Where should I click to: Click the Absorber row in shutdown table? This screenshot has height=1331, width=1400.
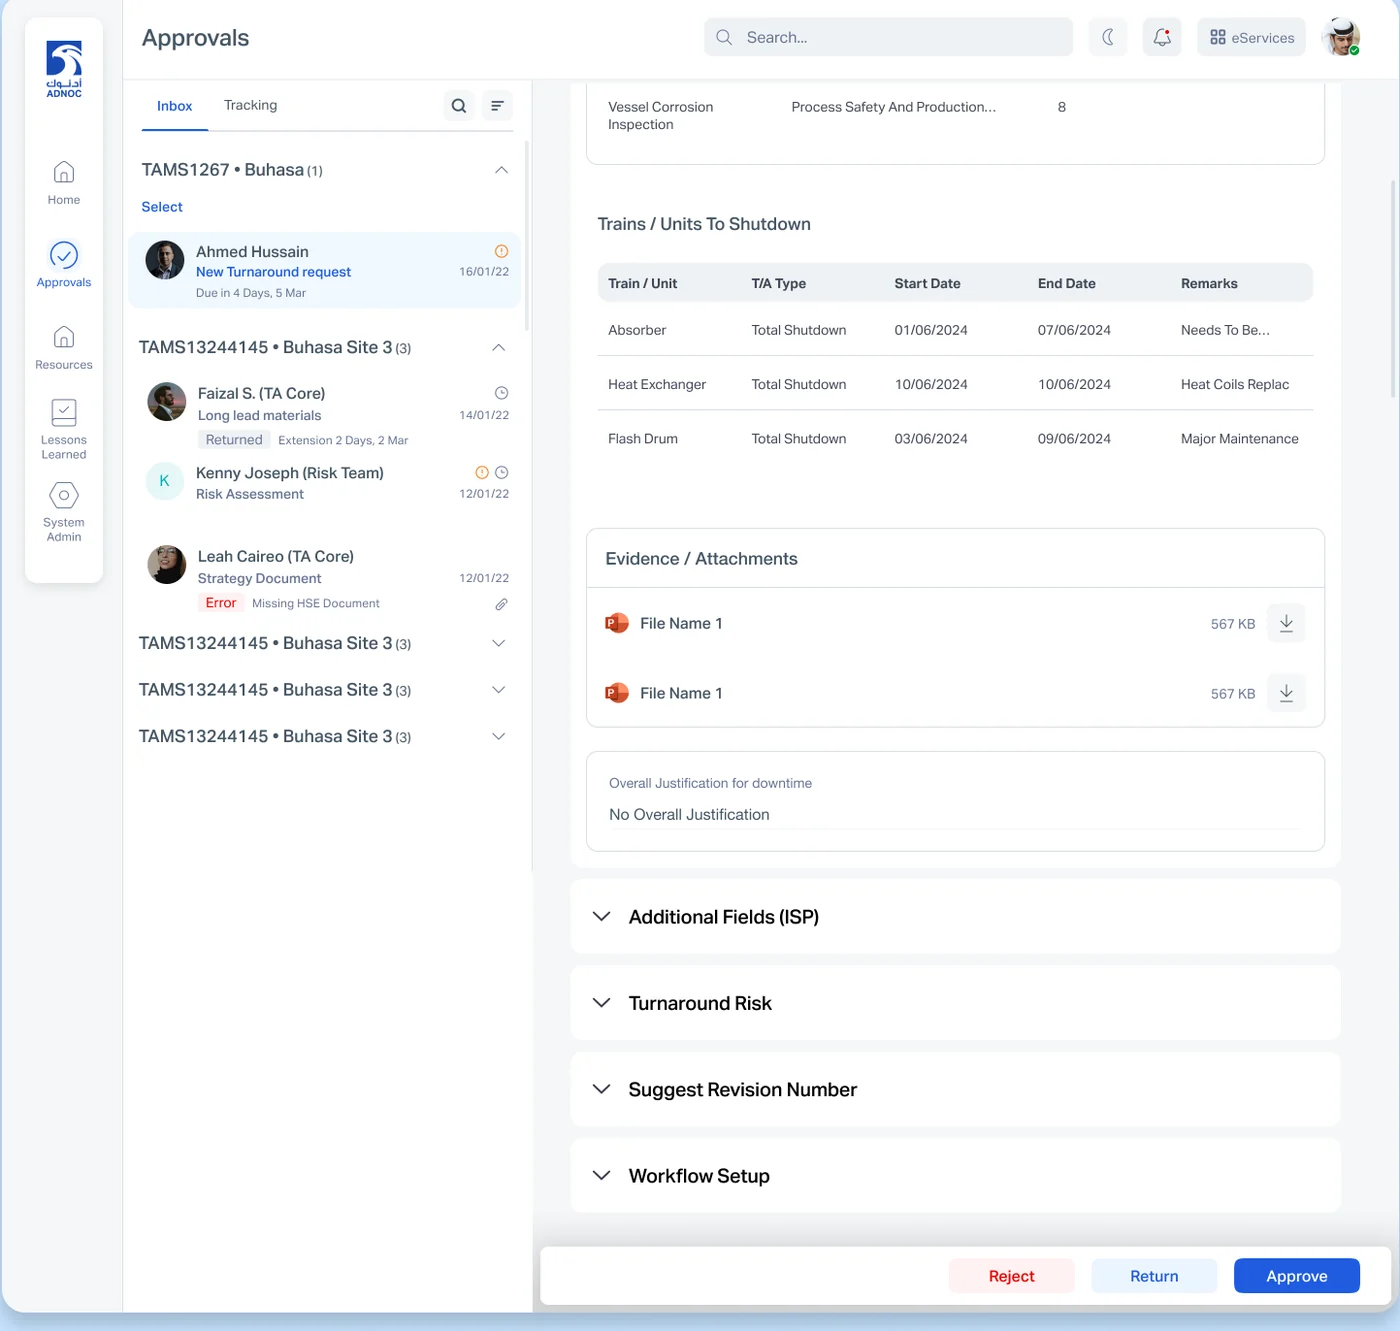pos(955,330)
